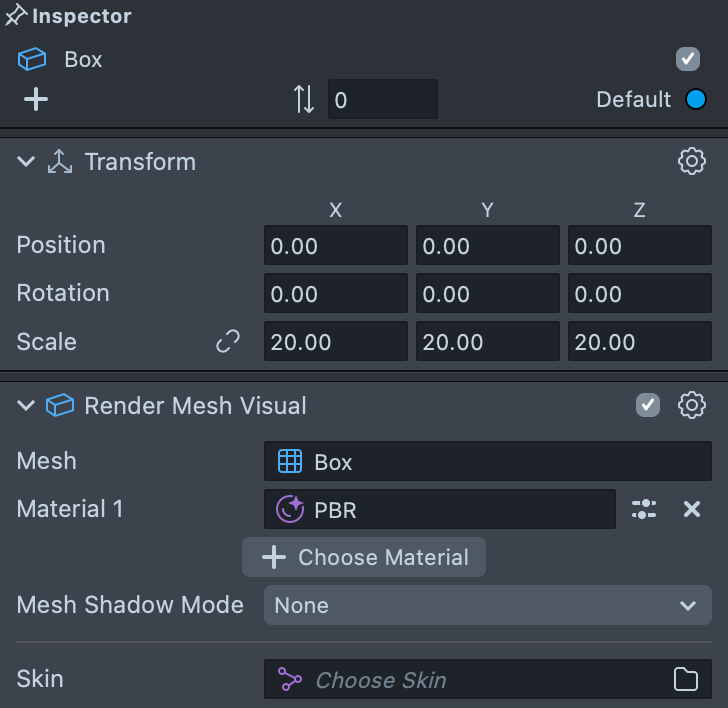
Task: Open PBR material properties sliders icon
Action: click(x=644, y=509)
